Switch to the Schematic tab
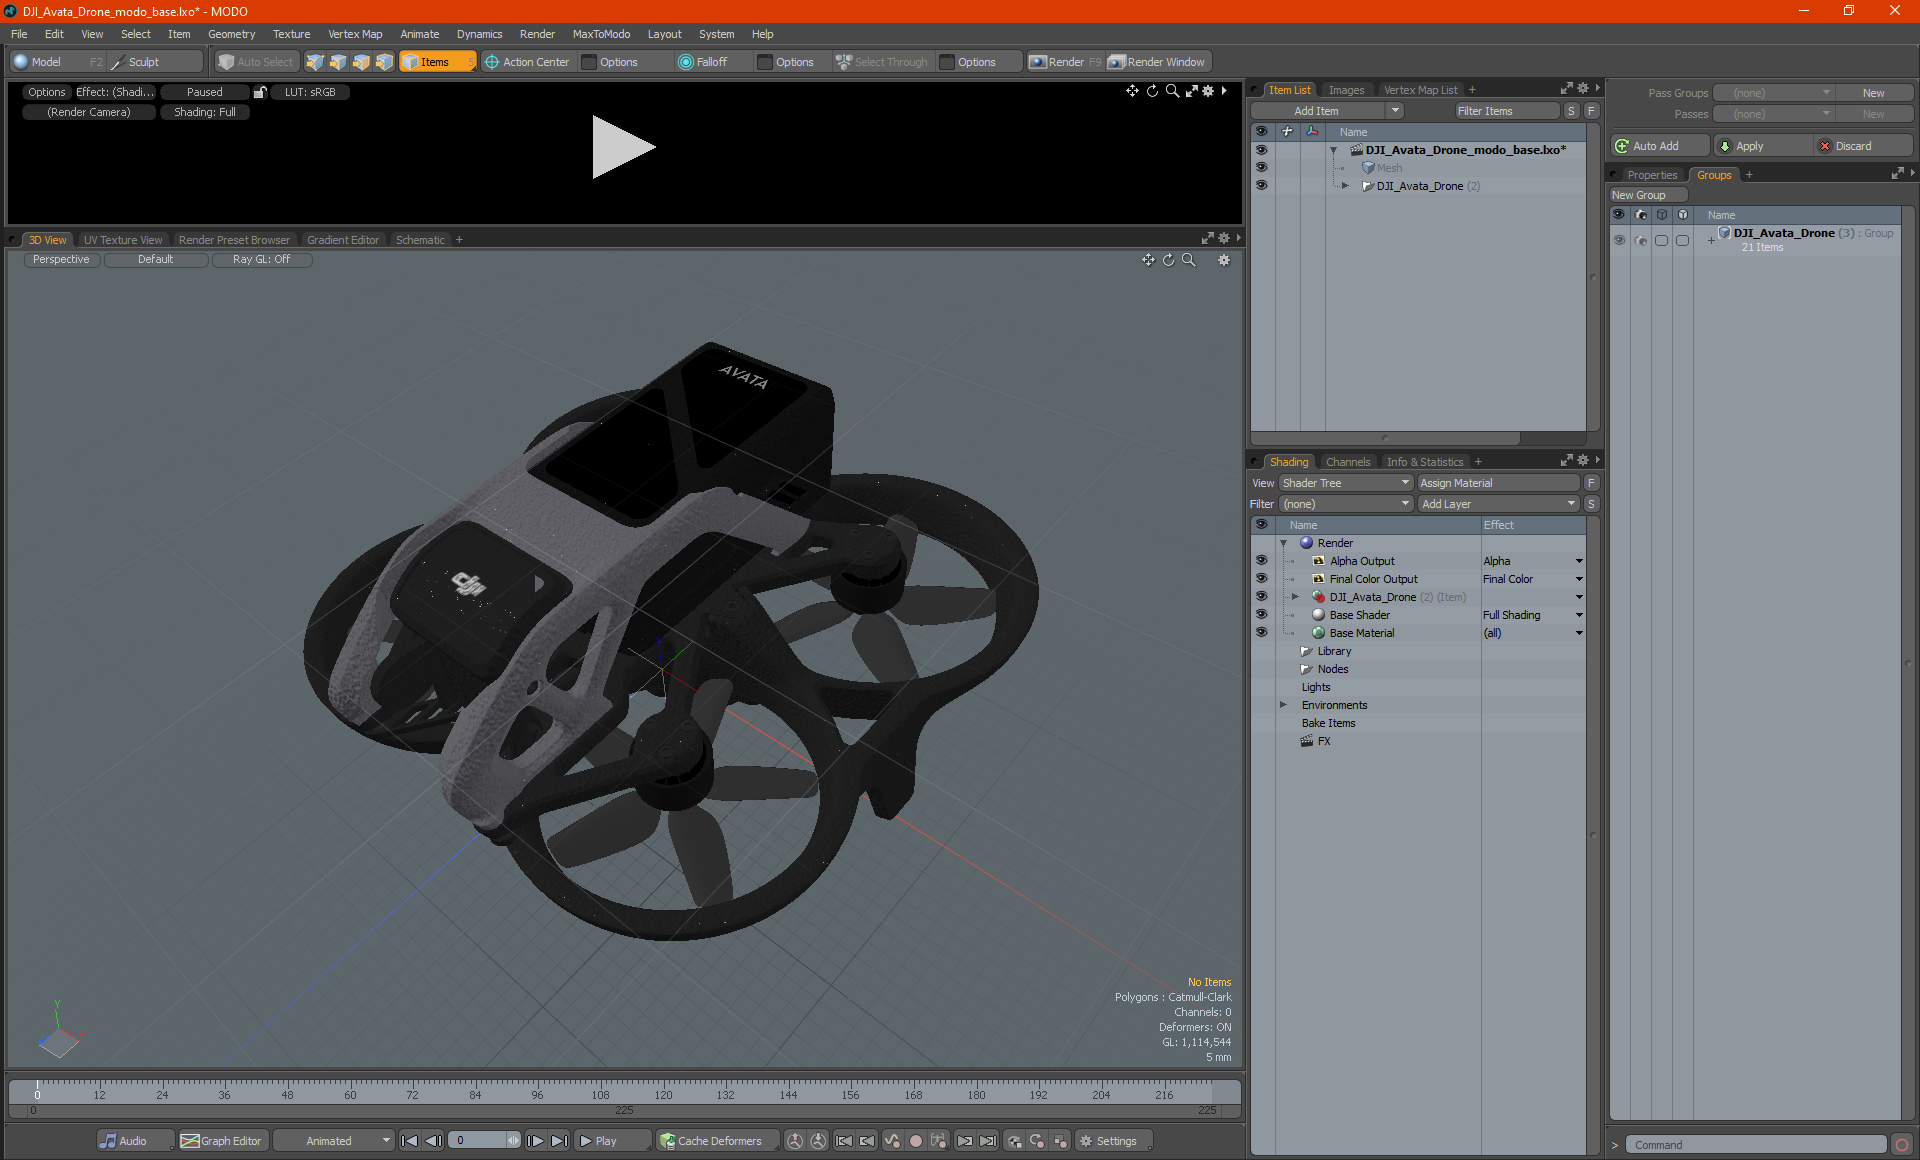Screen dimensions: 1920x1160 tap(420, 240)
